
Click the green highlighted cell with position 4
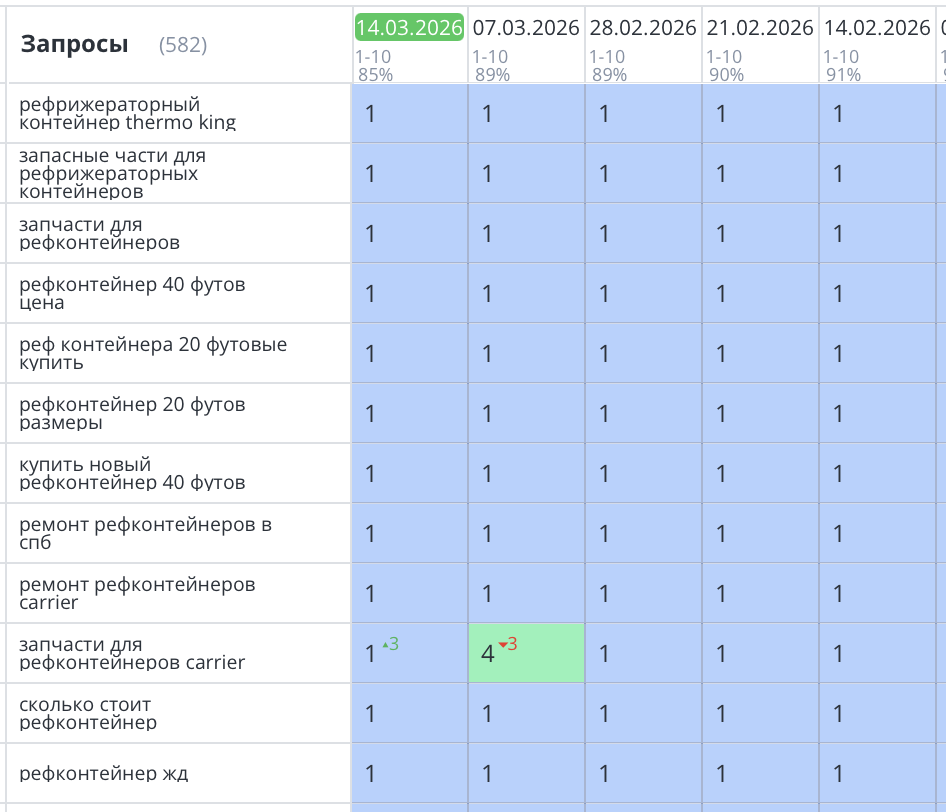point(526,654)
